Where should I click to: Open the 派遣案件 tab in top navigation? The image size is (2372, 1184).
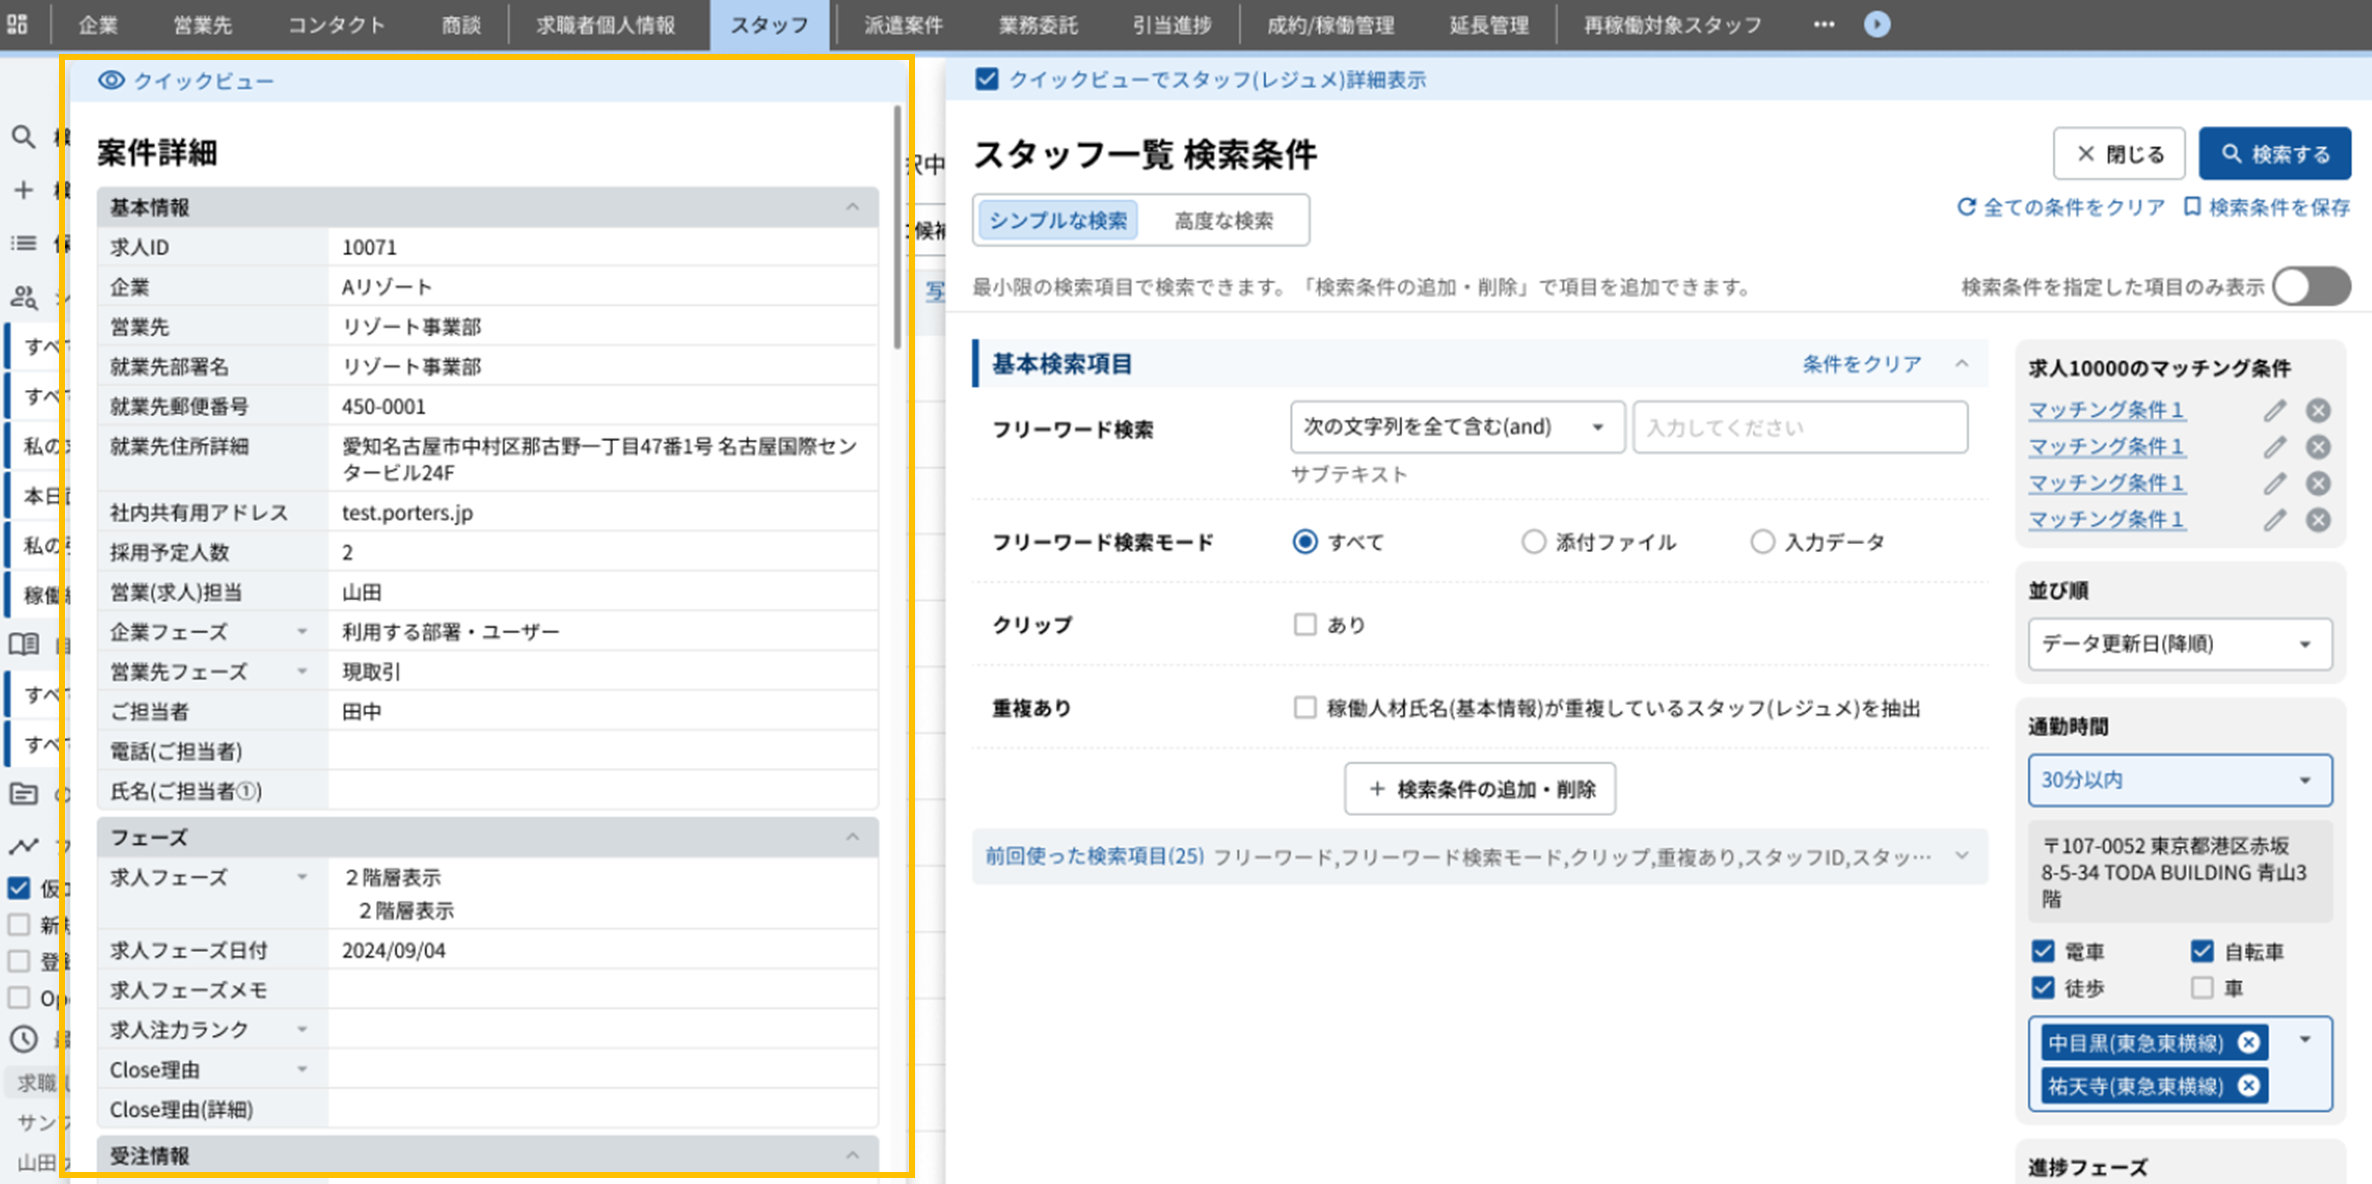pos(903,25)
